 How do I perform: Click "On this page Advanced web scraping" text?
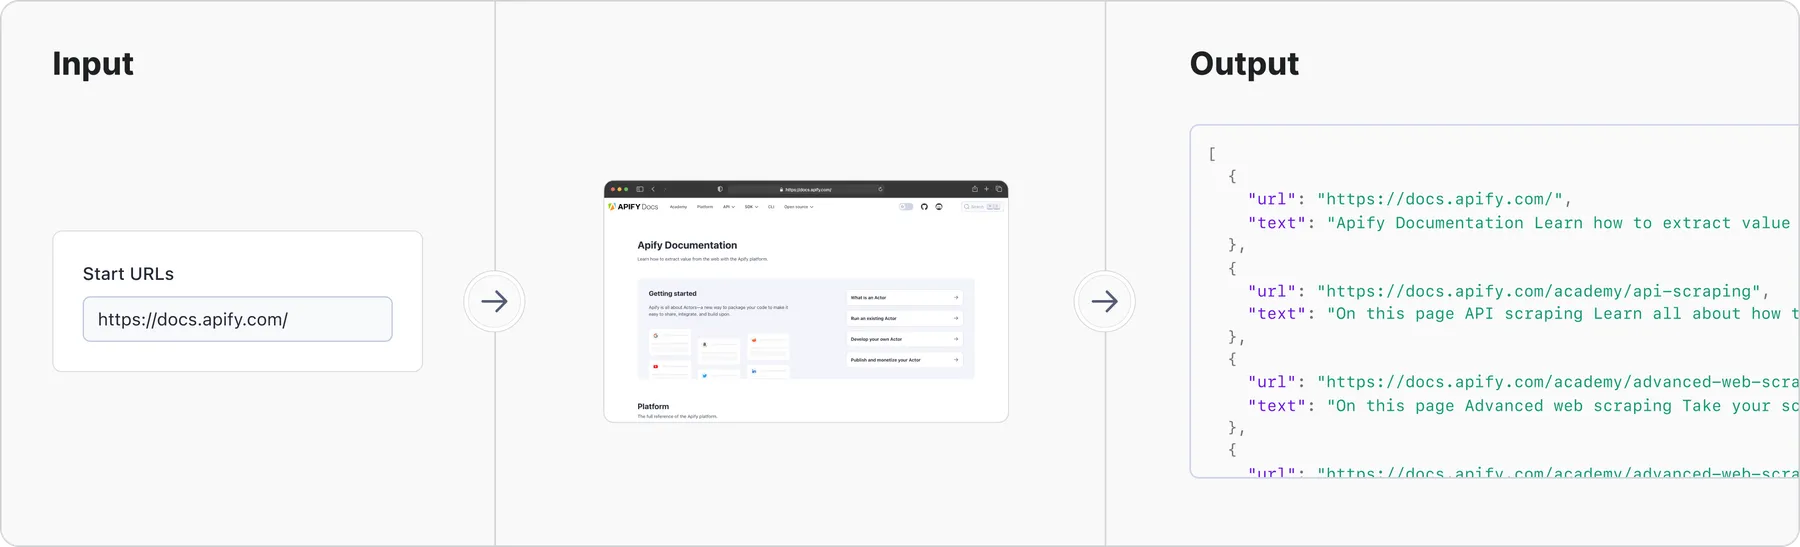pos(1563,406)
